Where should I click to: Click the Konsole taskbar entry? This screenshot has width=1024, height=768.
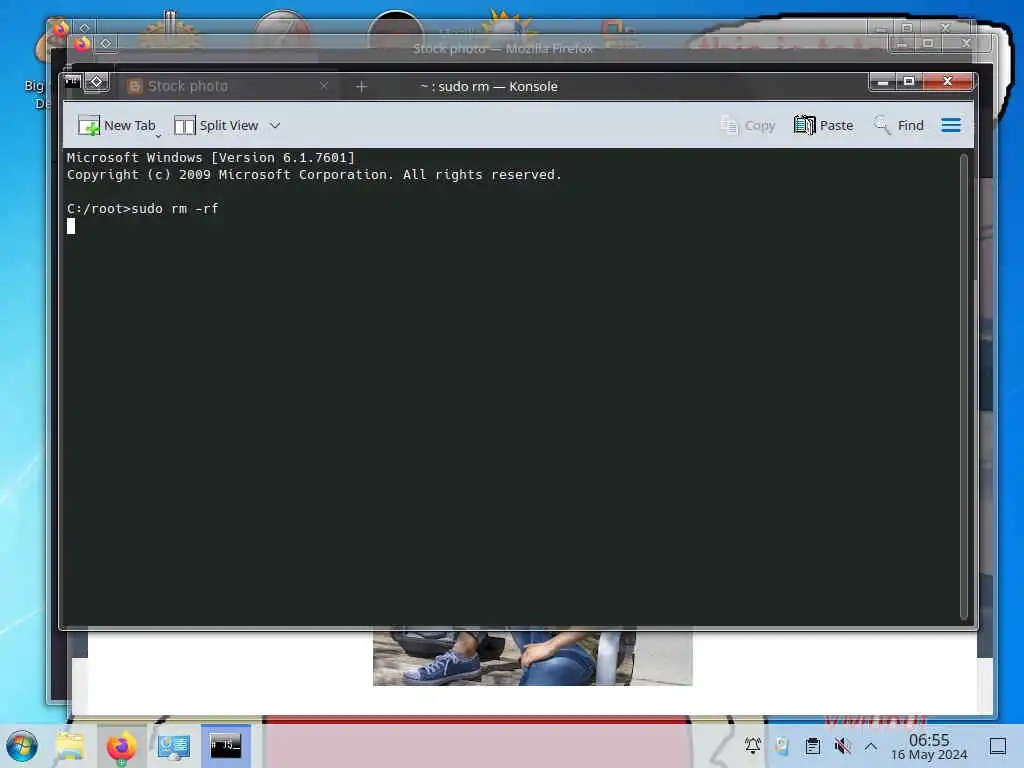pos(225,746)
